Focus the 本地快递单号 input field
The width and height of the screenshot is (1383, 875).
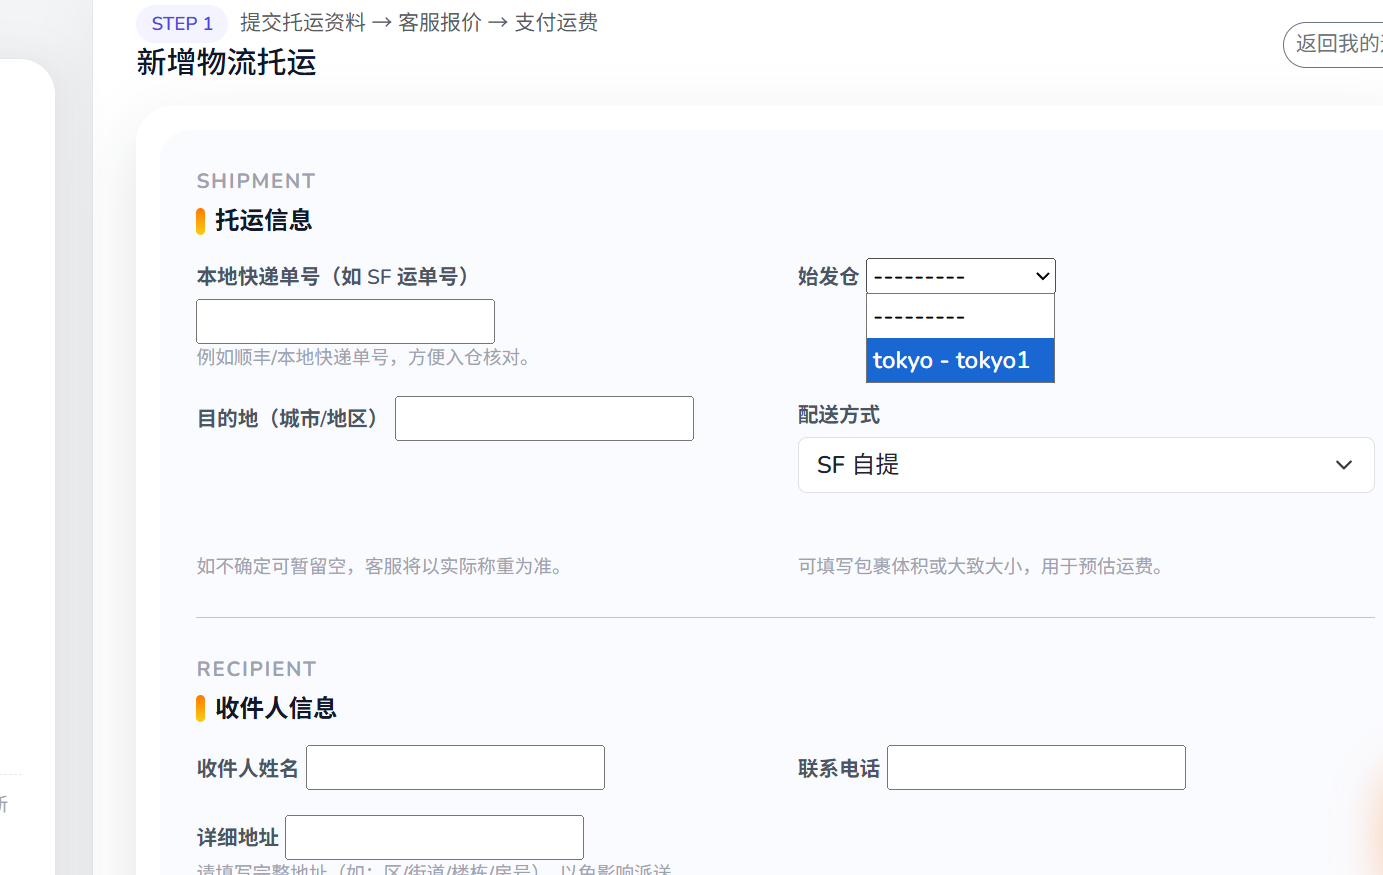click(345, 320)
